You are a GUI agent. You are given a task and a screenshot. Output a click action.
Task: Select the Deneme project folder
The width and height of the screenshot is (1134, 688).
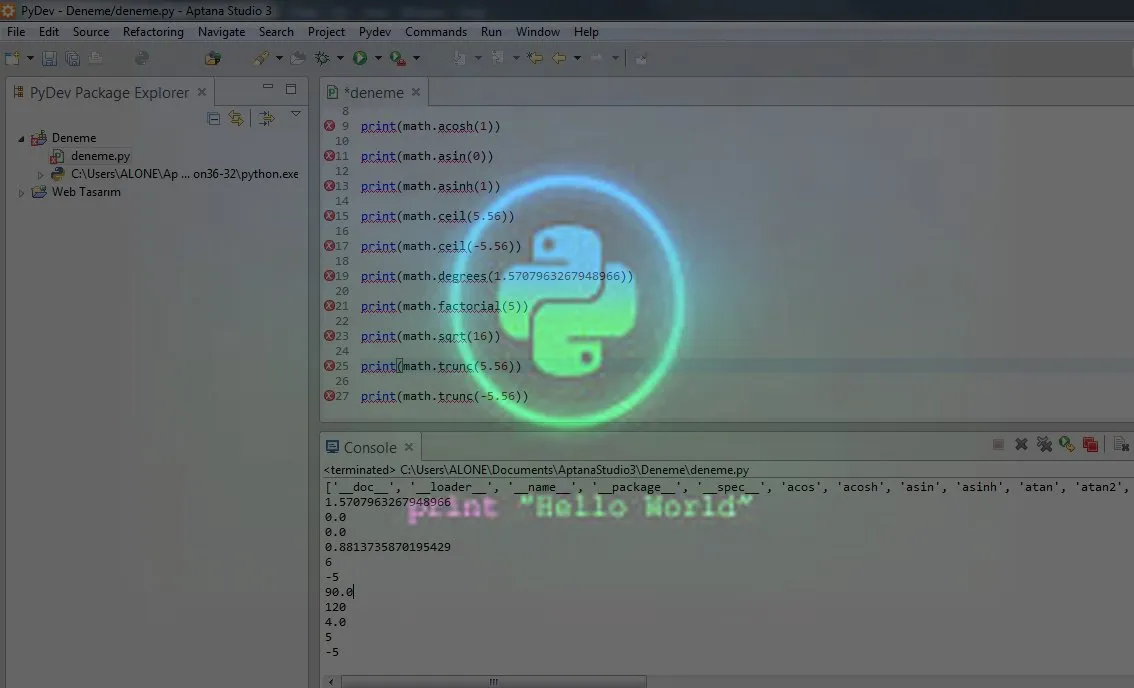pos(74,137)
